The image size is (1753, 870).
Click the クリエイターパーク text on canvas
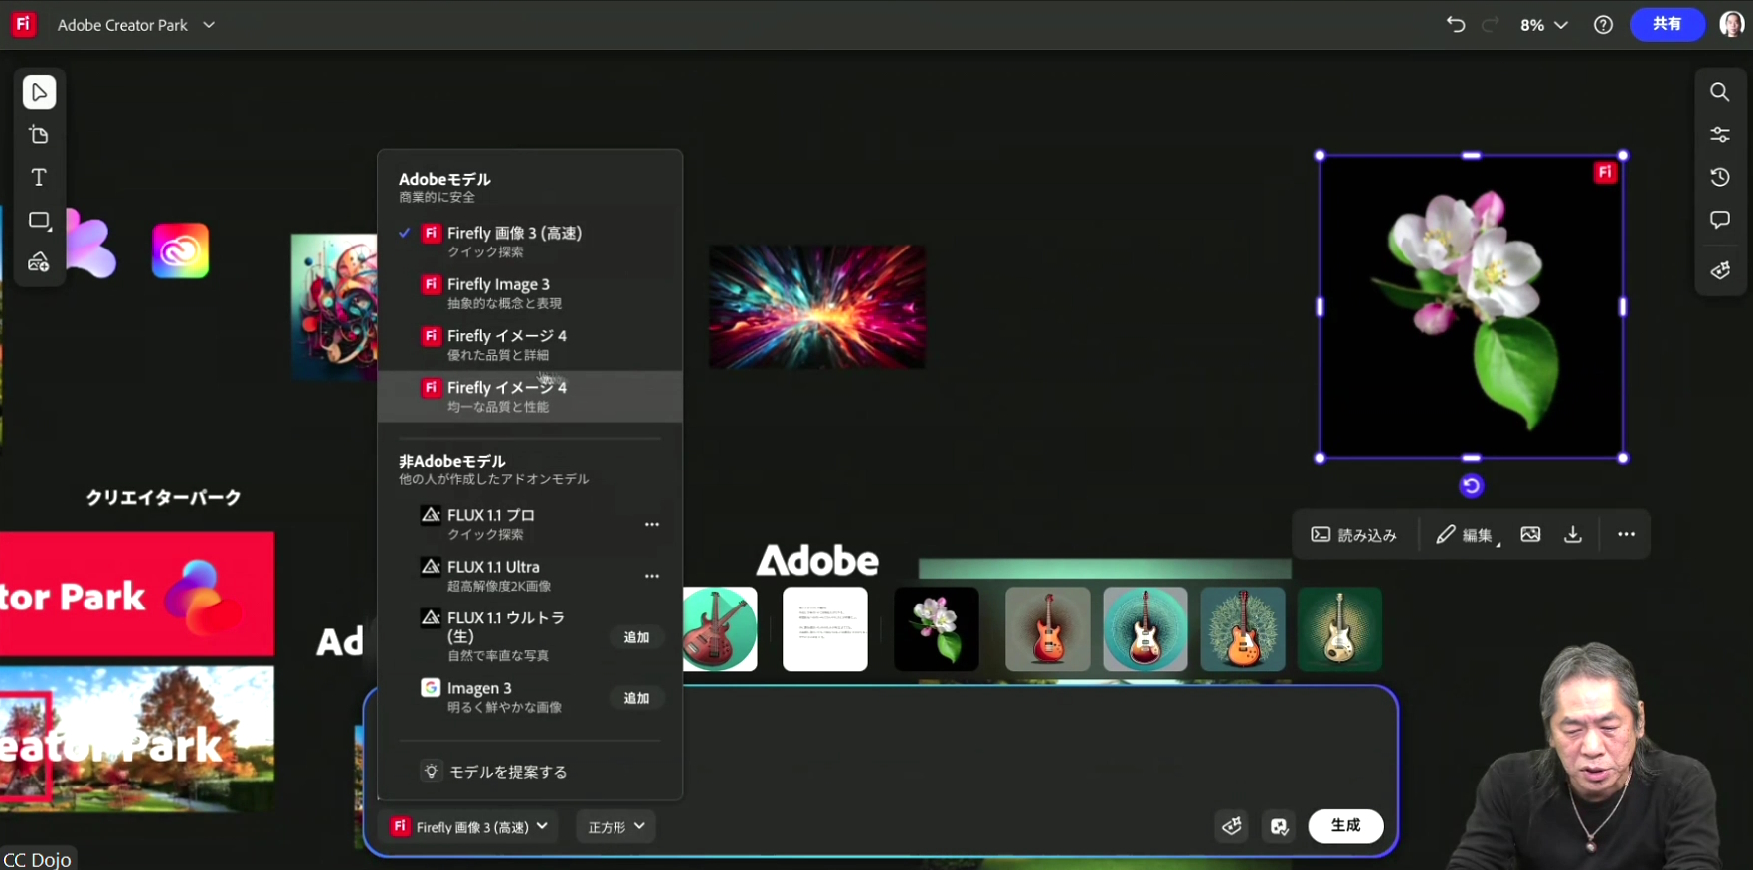point(163,497)
